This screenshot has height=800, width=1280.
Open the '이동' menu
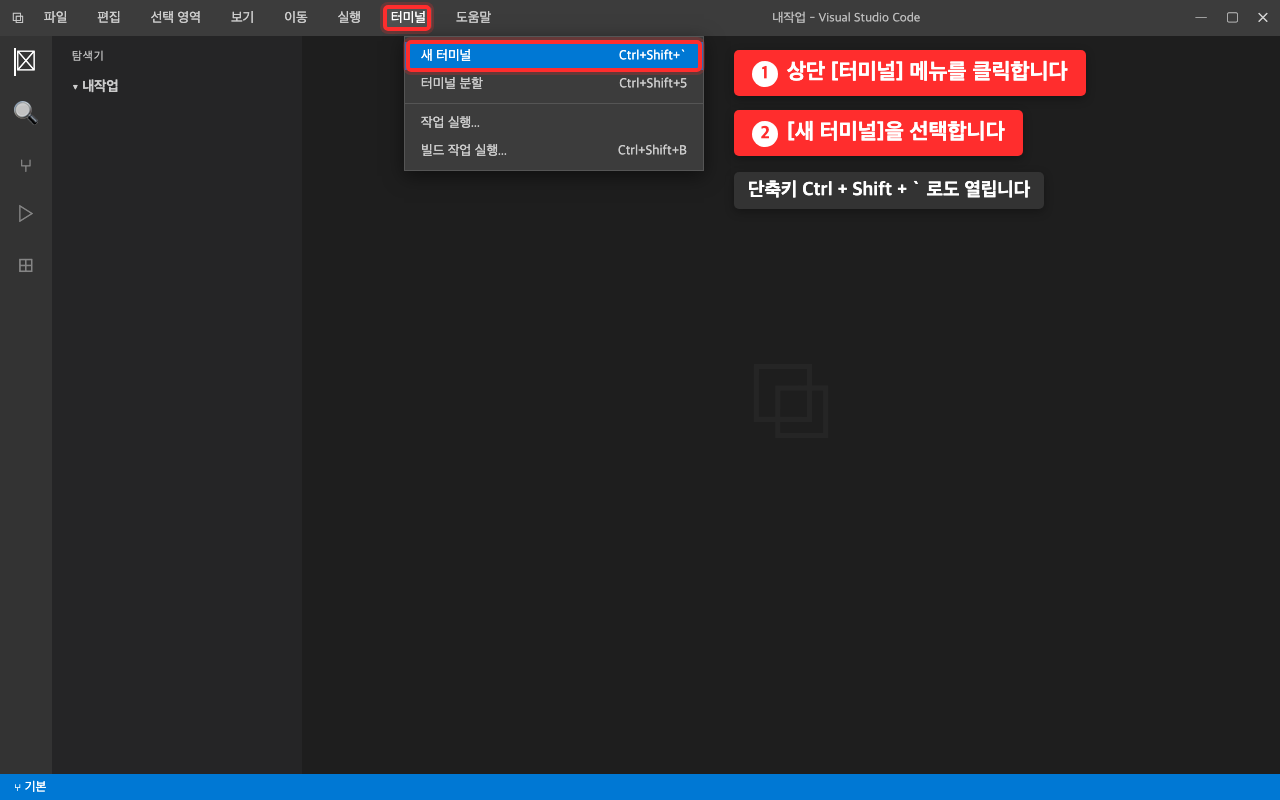pyautogui.click(x=296, y=17)
